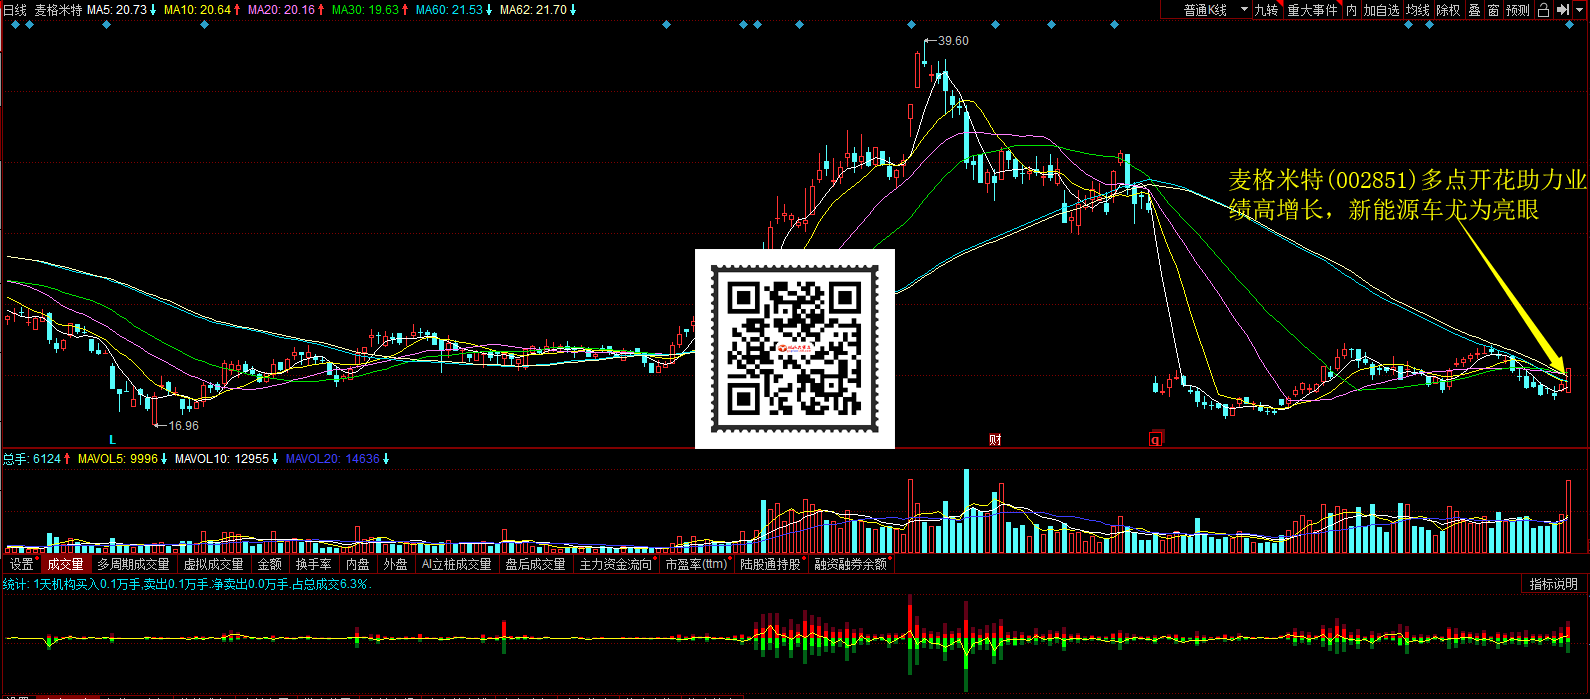Toggle 除权 ex-rights adjustment
This screenshot has width=1590, height=699.
pos(1448,10)
